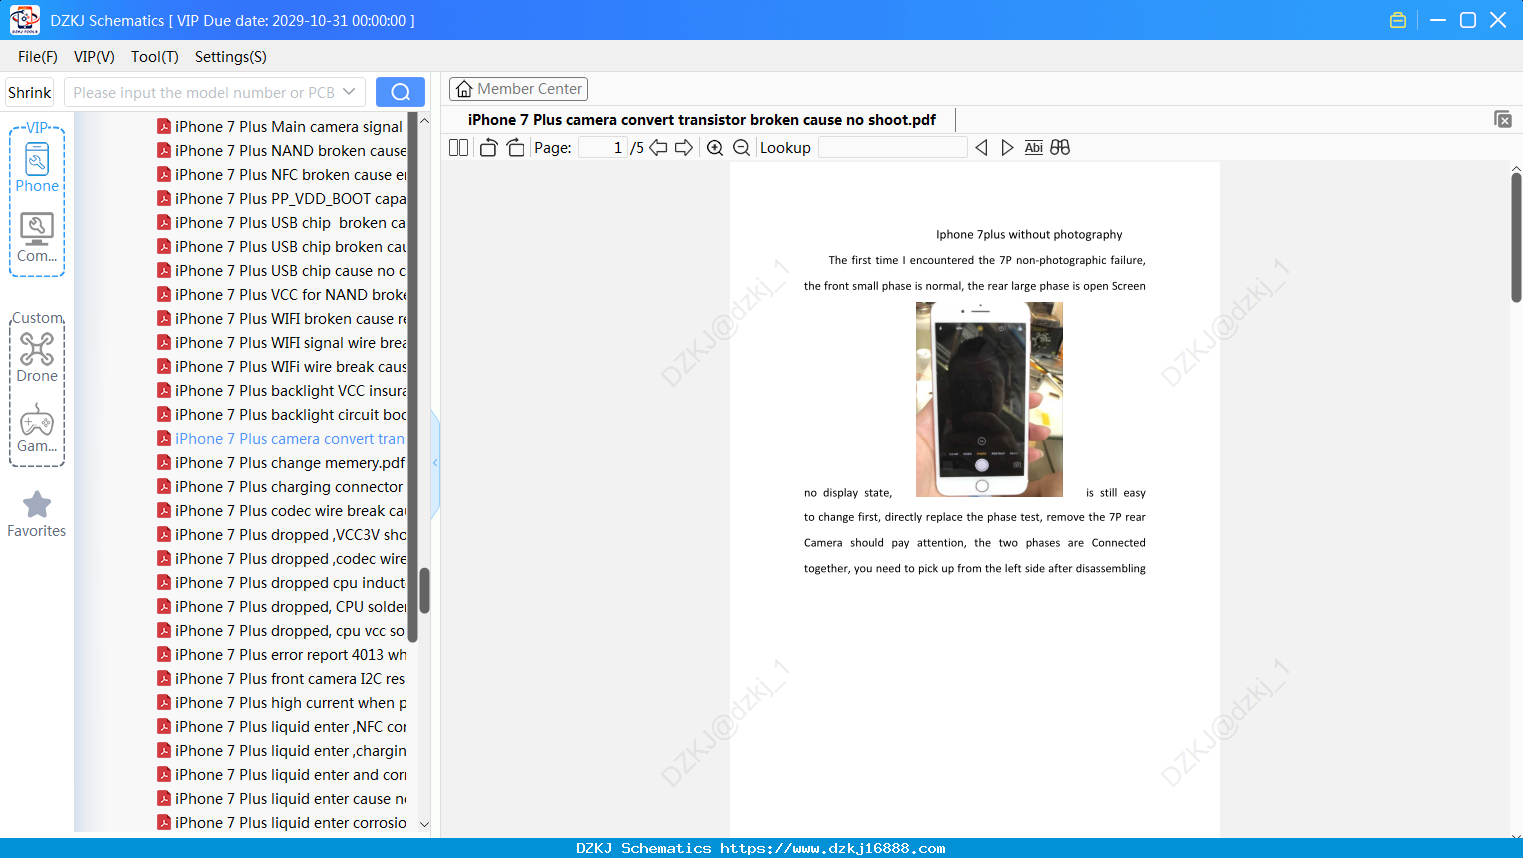Open iPhone 7 Plus charging connector file
The height and width of the screenshot is (858, 1523).
pyautogui.click(x=281, y=487)
